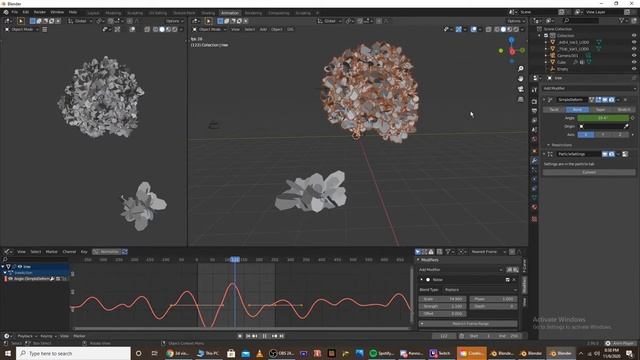Click the zoom magnifier icon in the viewport
Image resolution: width=640 pixels, height=360 pixels.
click(x=520, y=69)
